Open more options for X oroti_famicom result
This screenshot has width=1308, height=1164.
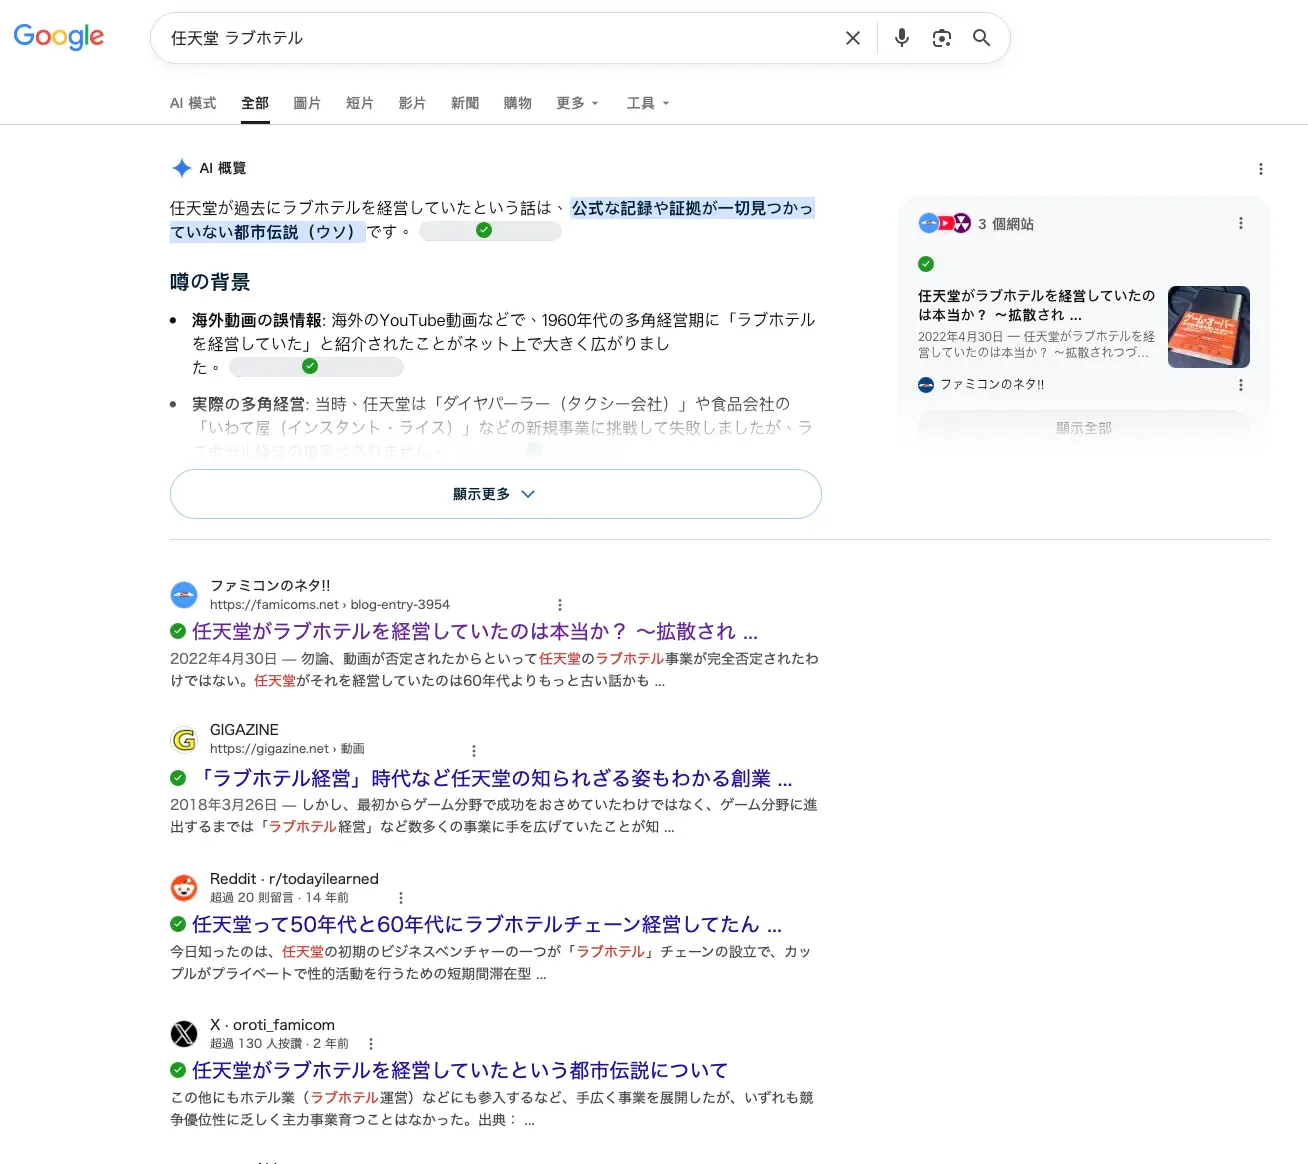pos(371,1044)
